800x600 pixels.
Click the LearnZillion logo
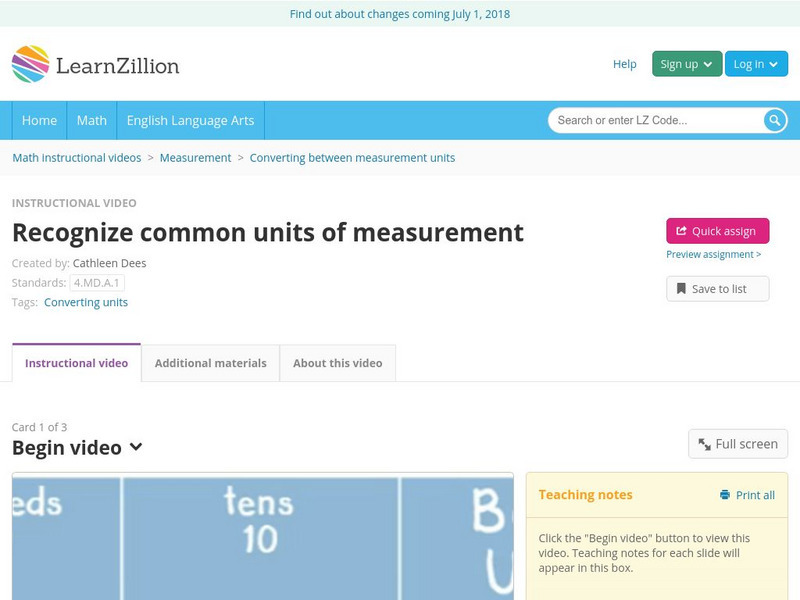pyautogui.click(x=97, y=63)
